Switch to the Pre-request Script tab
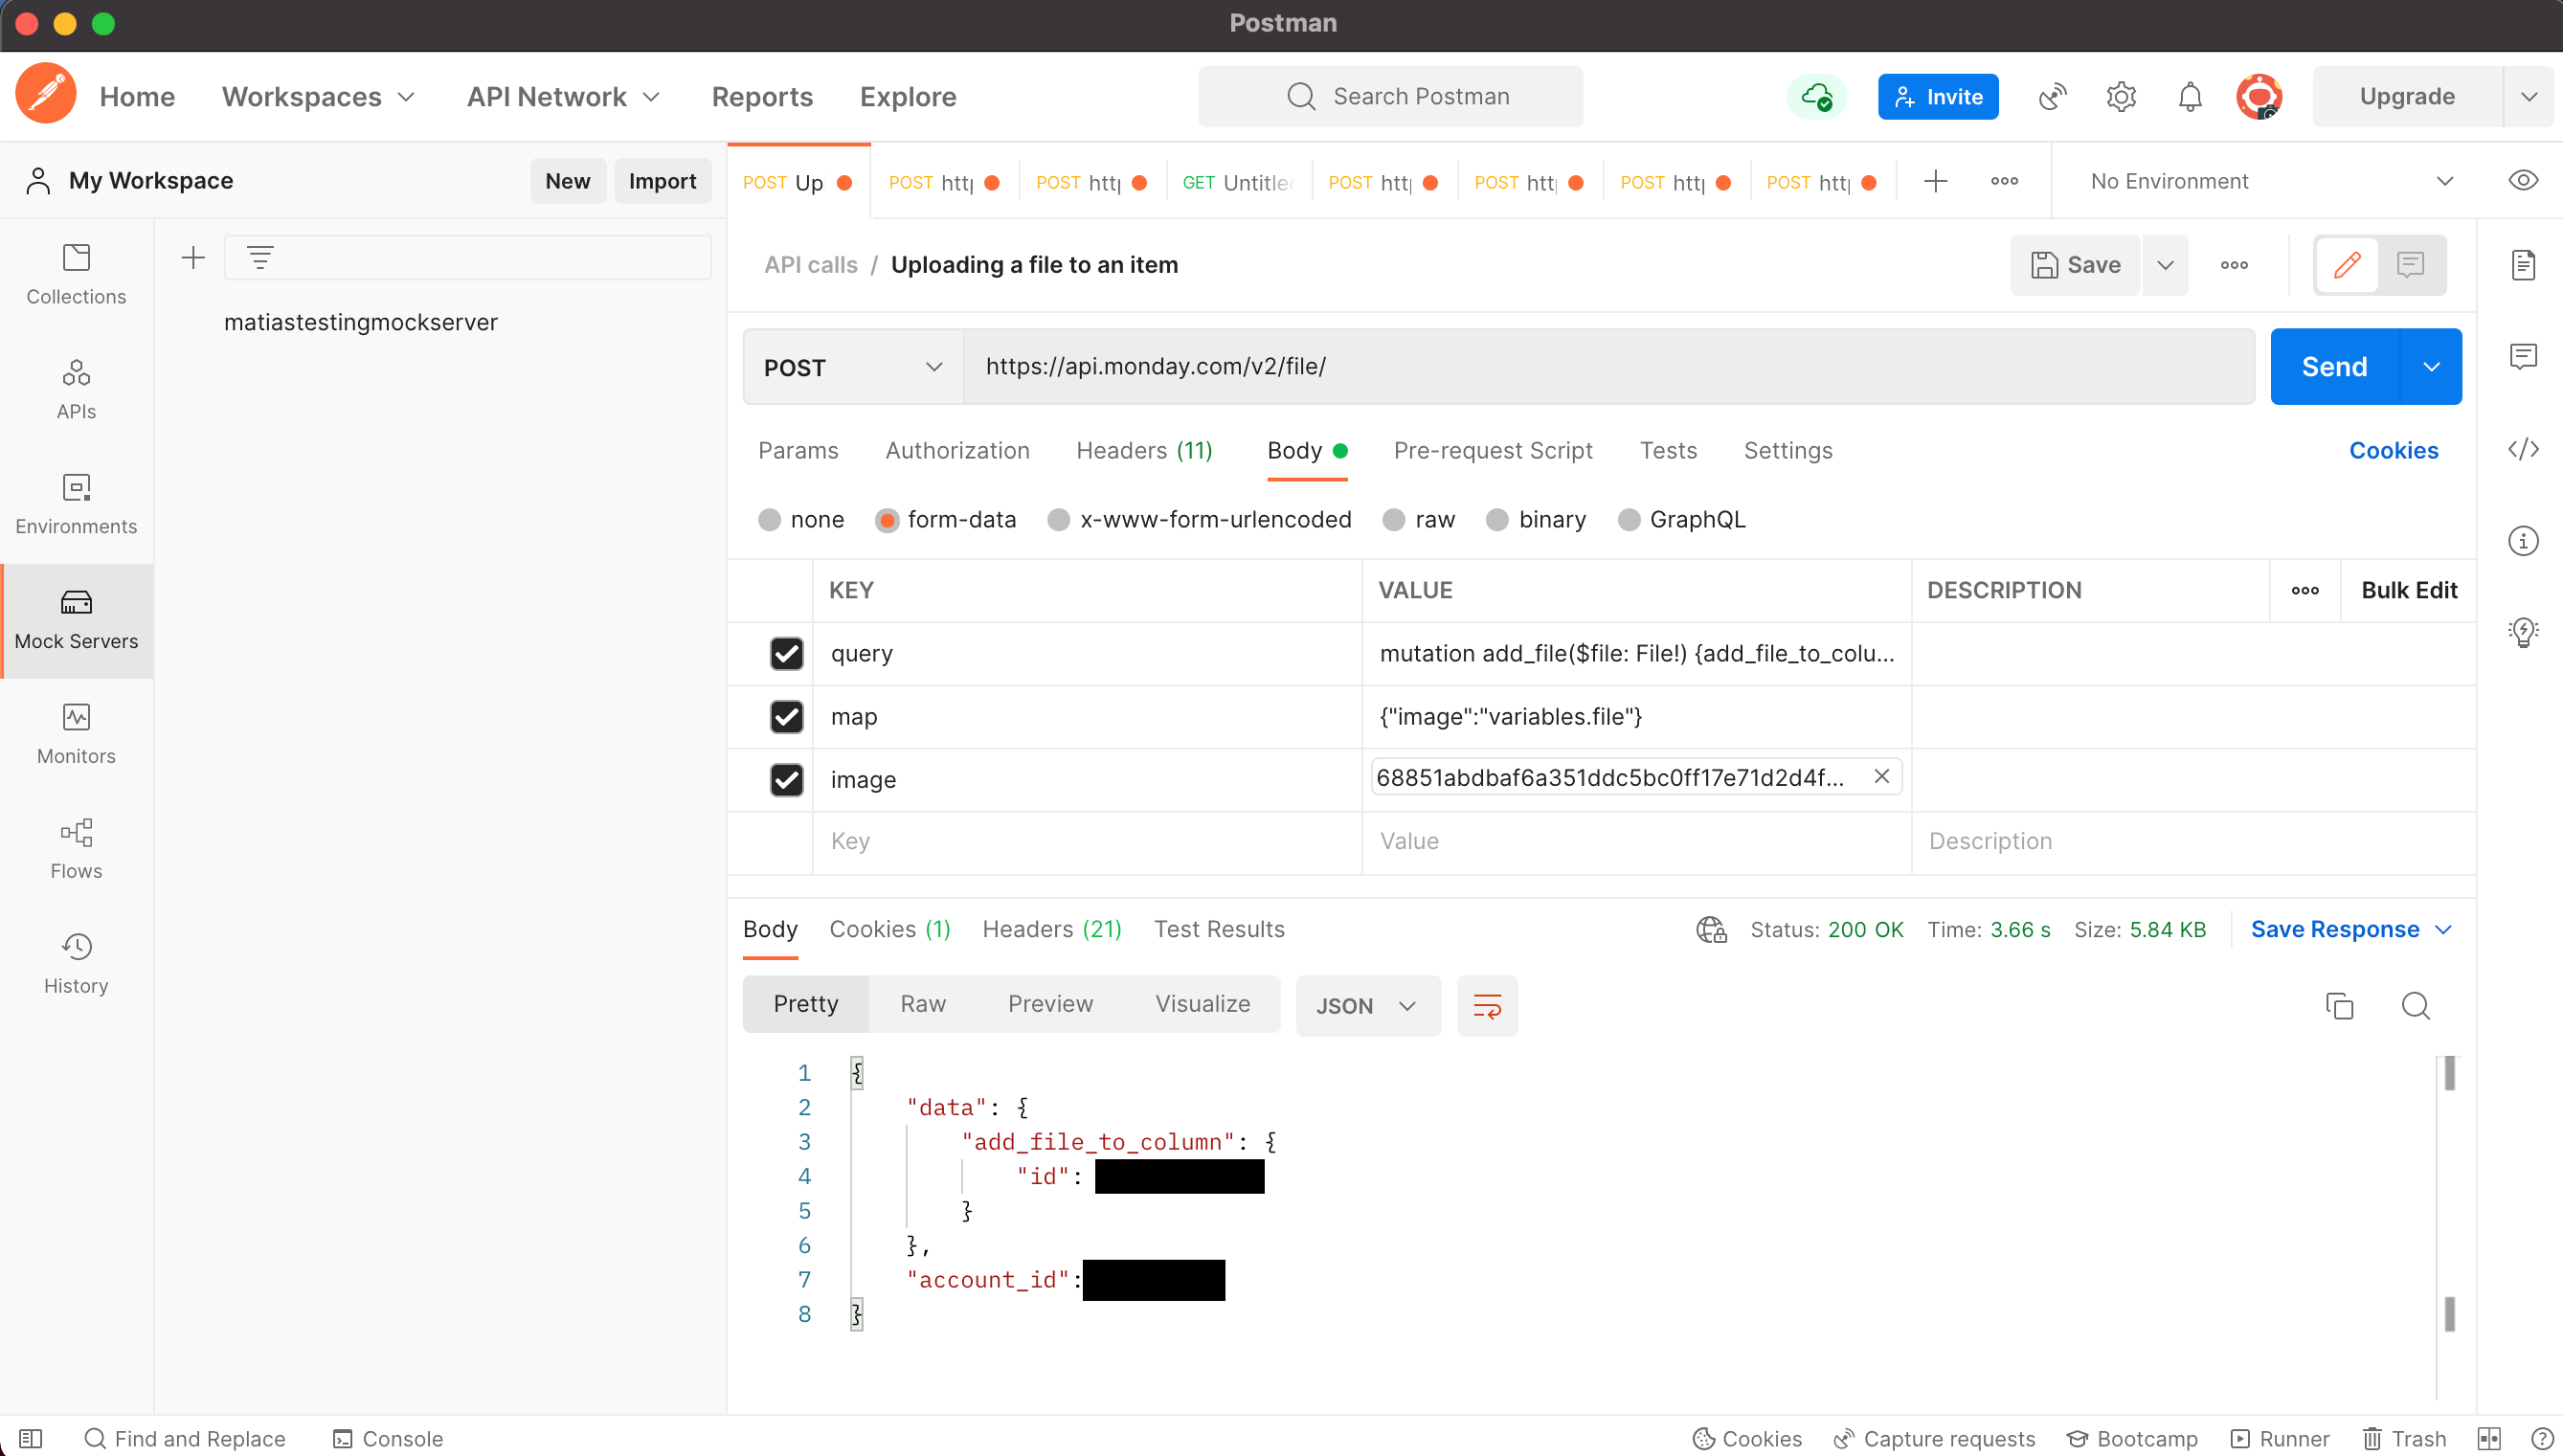 pos(1493,450)
